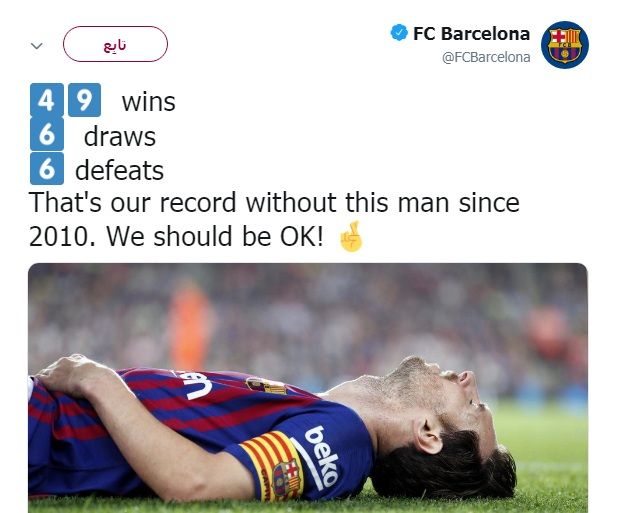Click the word wins in tweet
Viewport: 624px width, 513px height.
pos(148,102)
